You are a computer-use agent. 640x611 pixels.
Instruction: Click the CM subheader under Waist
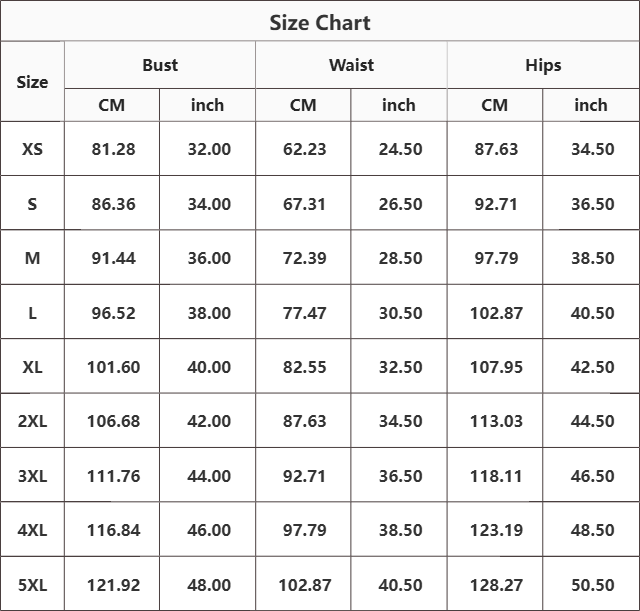(303, 105)
